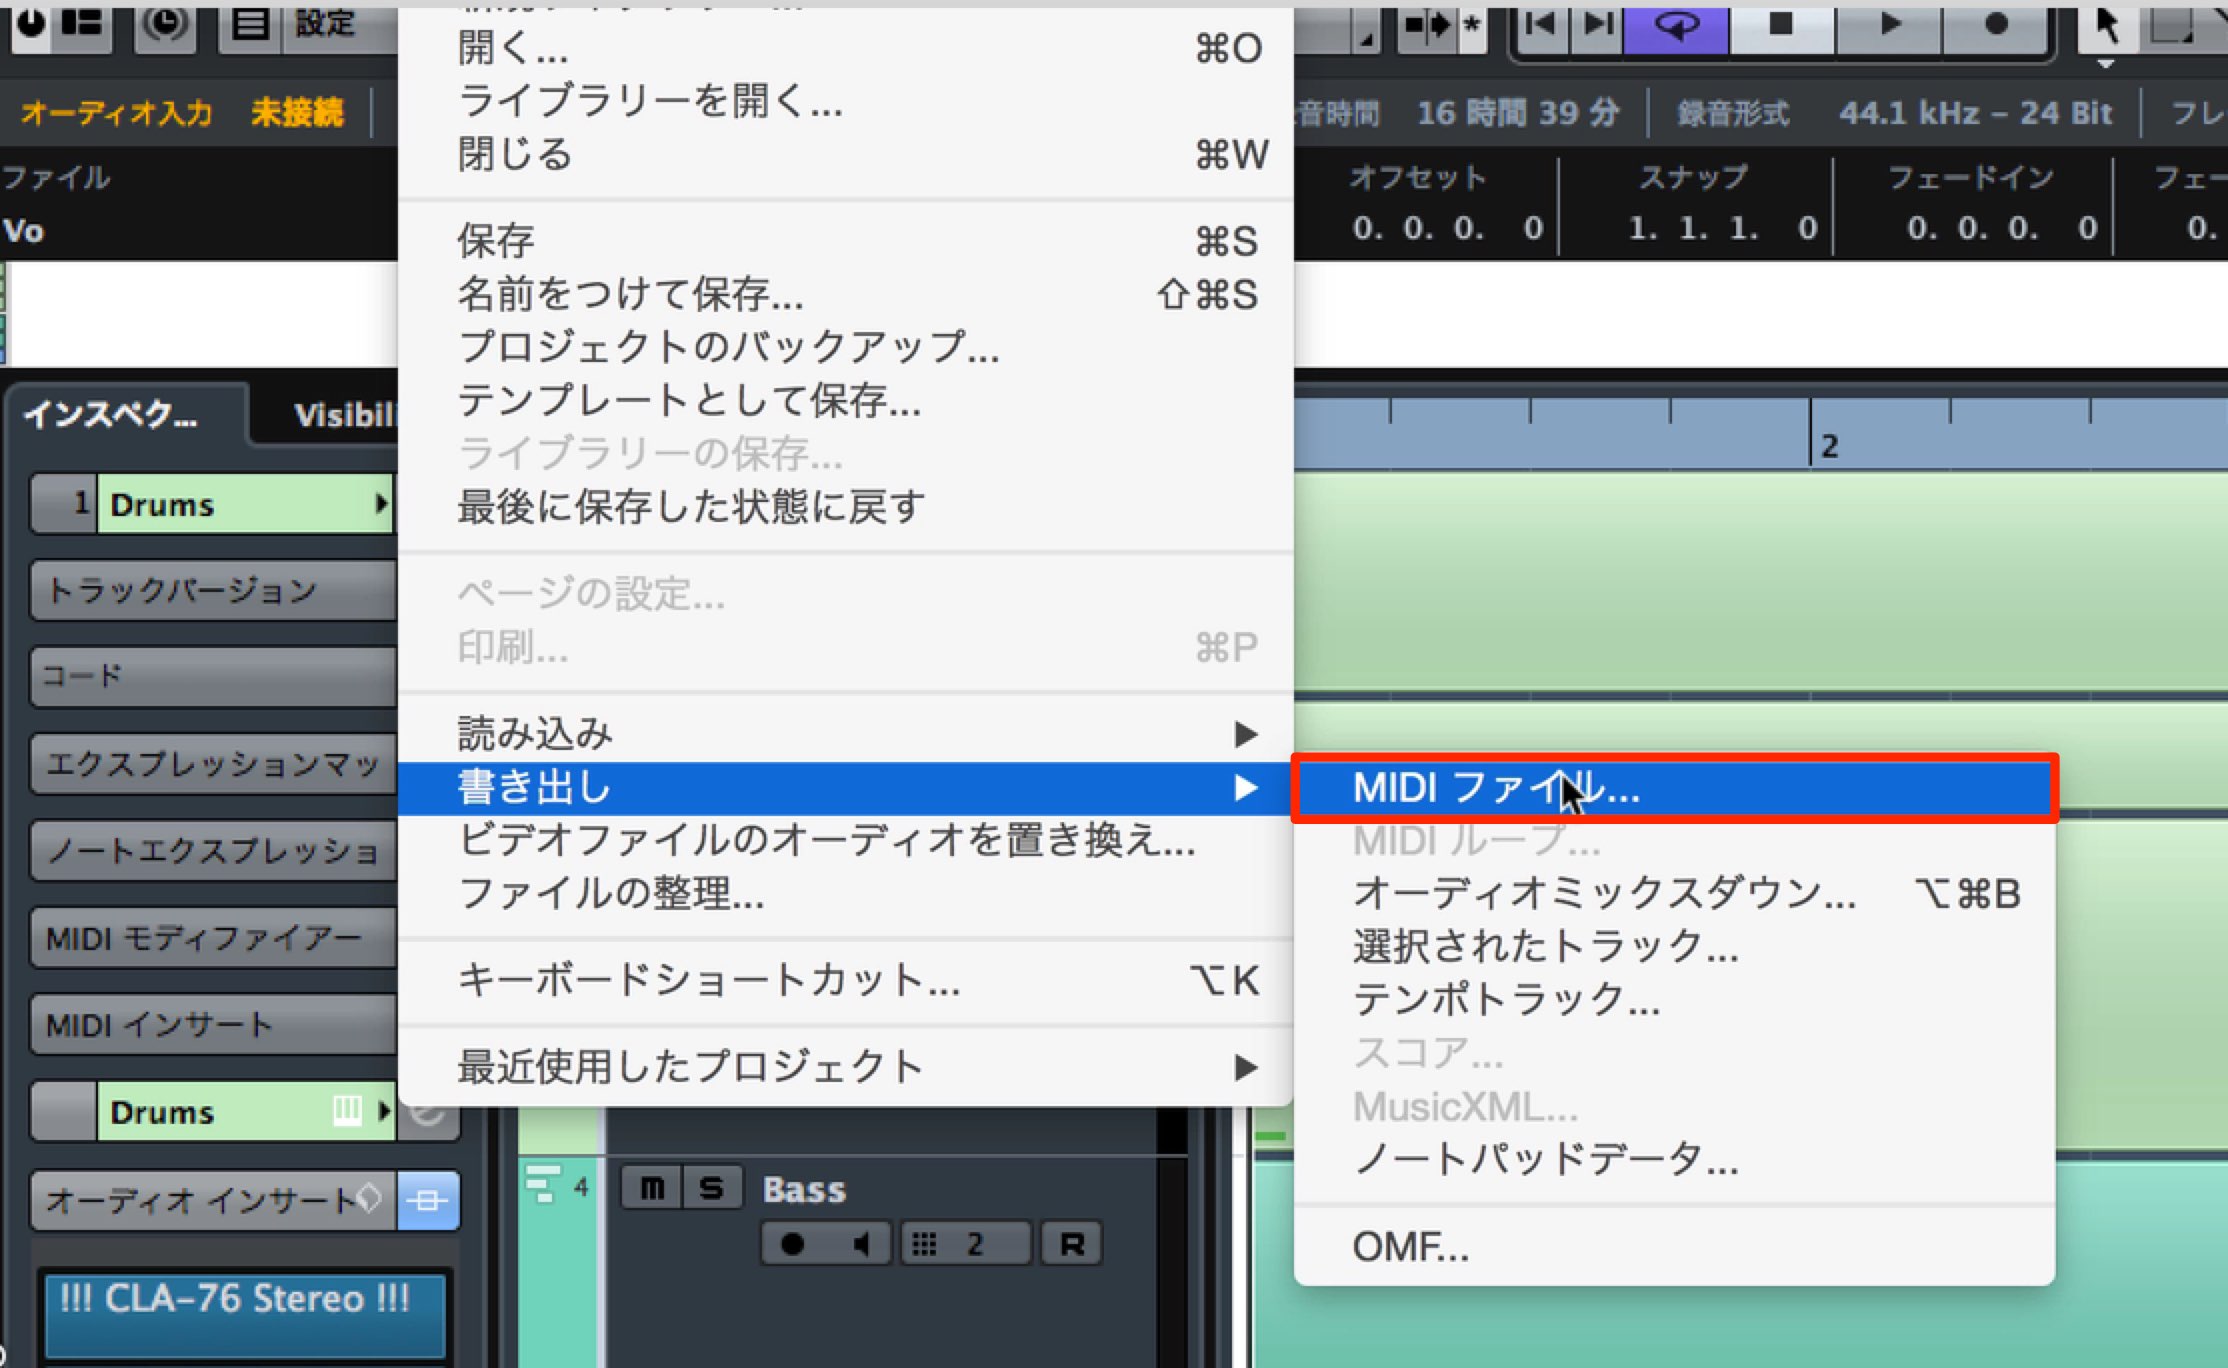Open the コード inspector section
Viewport: 2228px width, 1368px height.
click(214, 676)
